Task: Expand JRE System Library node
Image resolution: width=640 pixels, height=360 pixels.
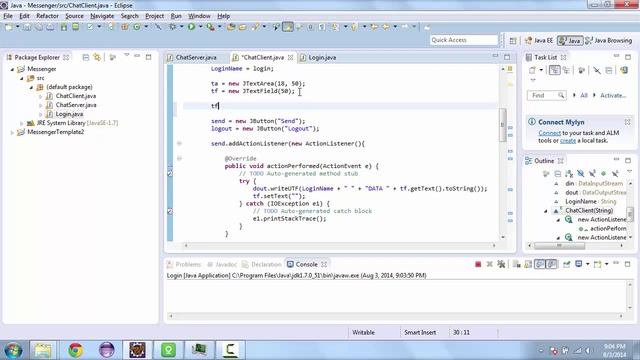Action: (22, 123)
